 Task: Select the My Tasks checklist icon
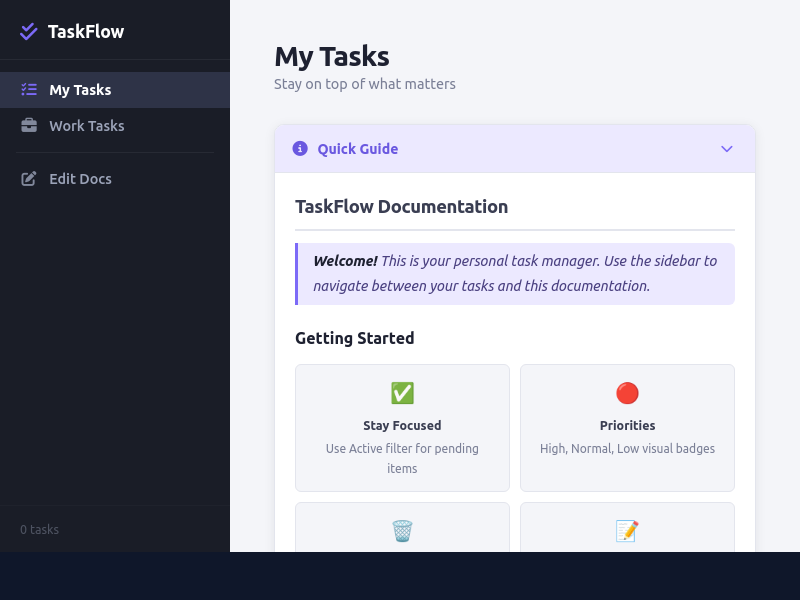(29, 89)
